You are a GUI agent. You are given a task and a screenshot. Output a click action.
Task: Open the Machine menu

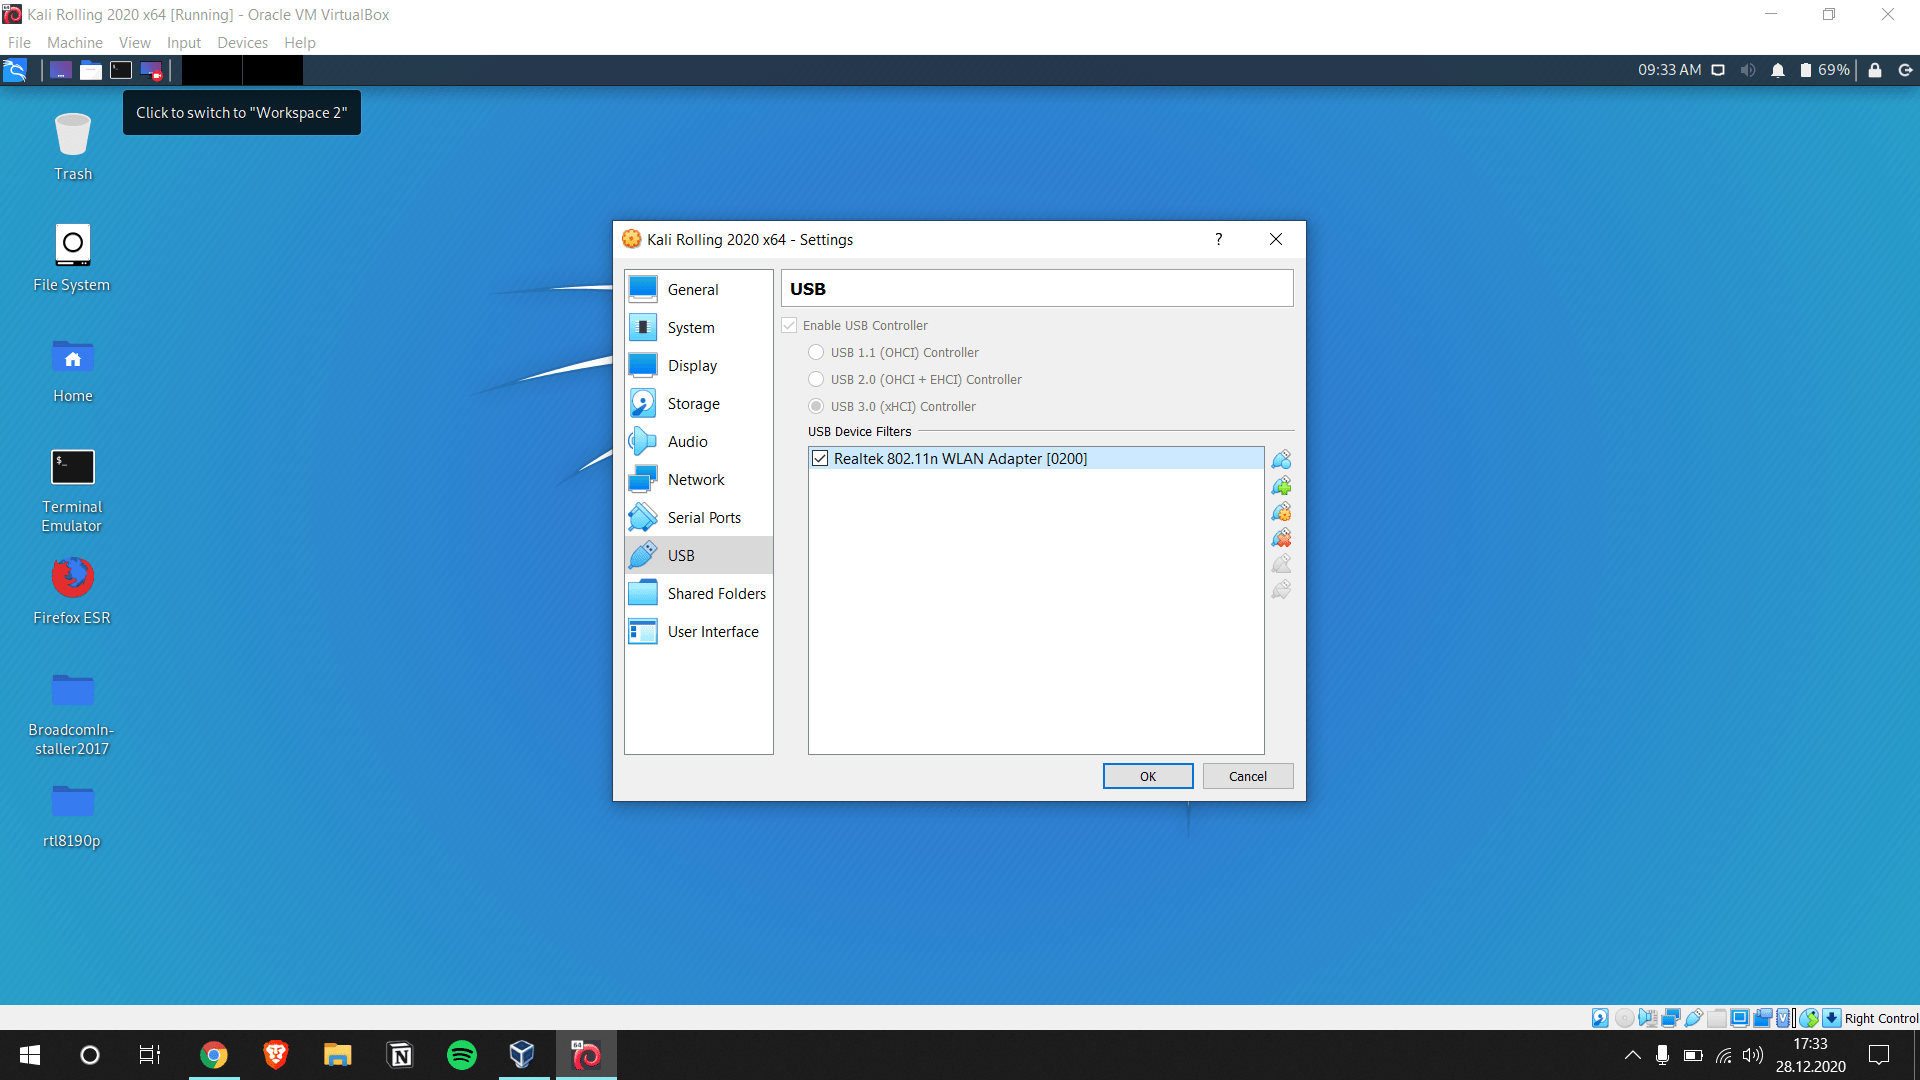coord(74,42)
